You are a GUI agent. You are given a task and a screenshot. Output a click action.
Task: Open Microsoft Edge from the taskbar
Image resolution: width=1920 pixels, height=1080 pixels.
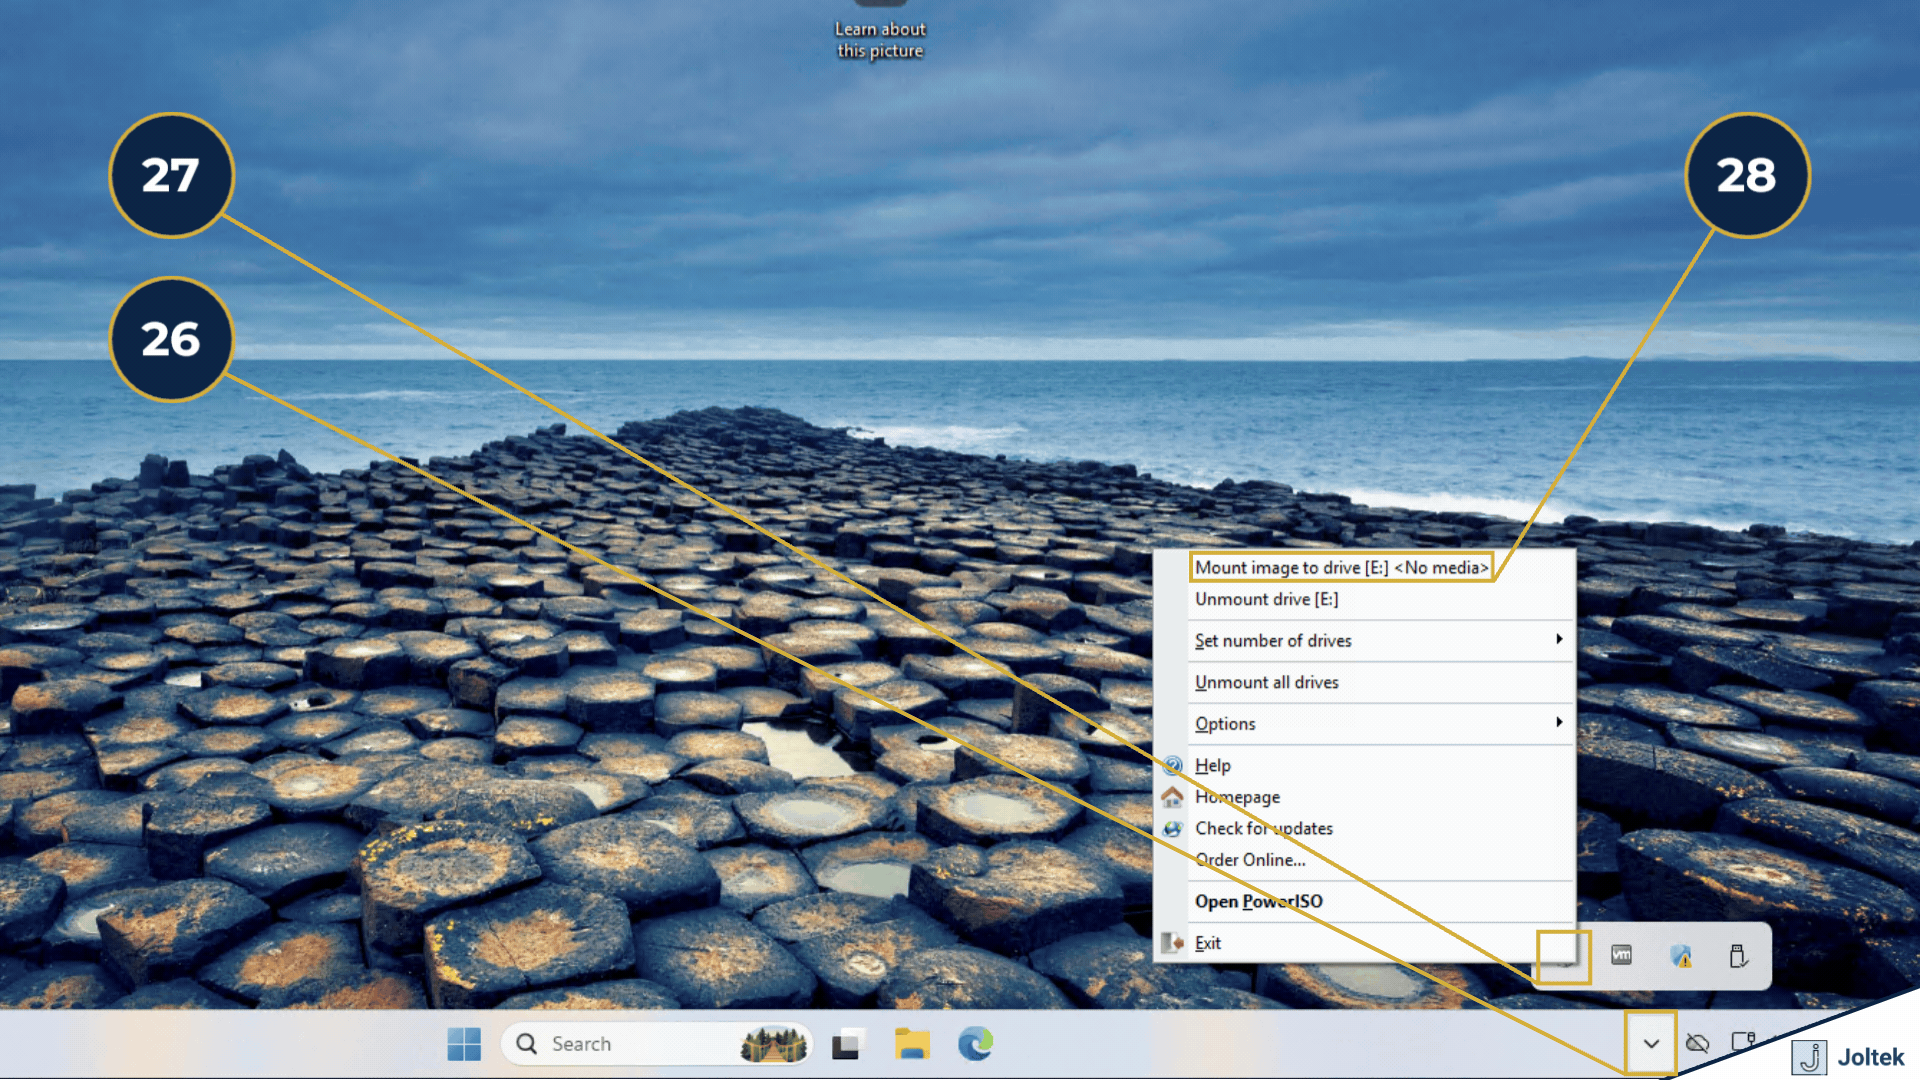pyautogui.click(x=975, y=1043)
